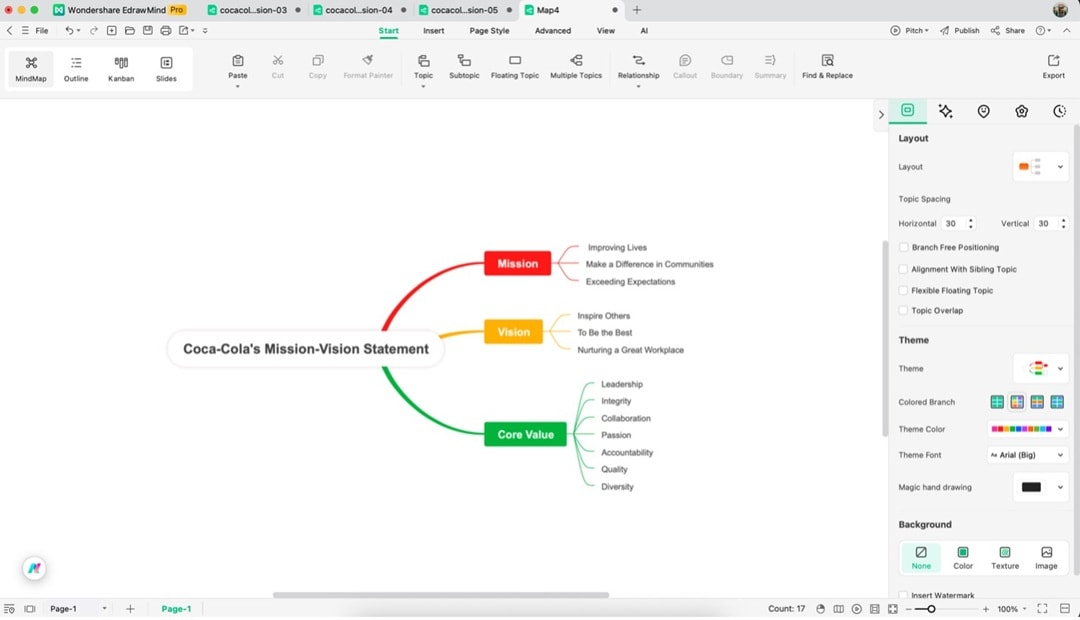Pick the last Colored Branch swatch
This screenshot has width=1080, height=620.
coord(1057,402)
